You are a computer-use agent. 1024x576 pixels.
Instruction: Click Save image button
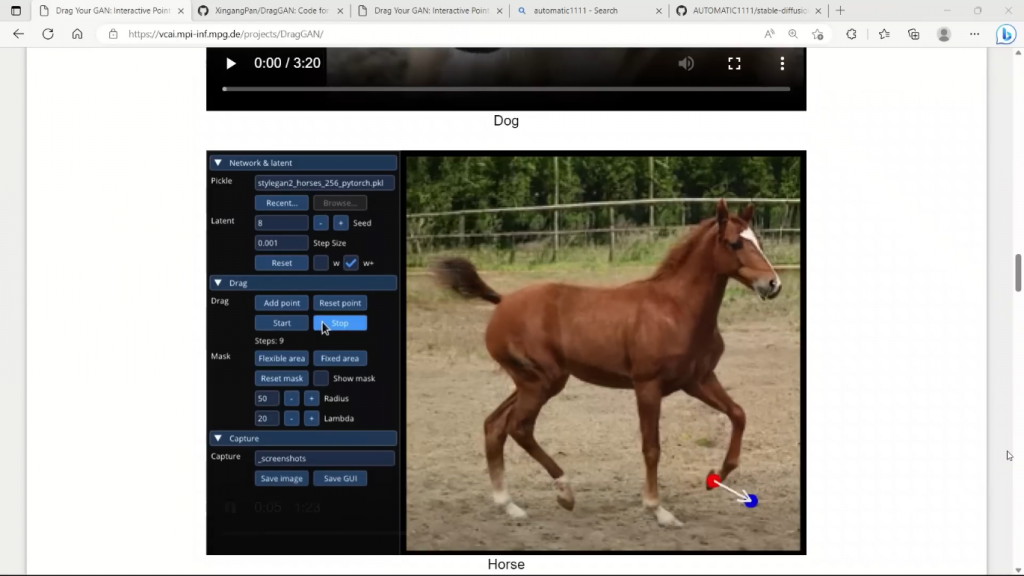[x=281, y=479]
